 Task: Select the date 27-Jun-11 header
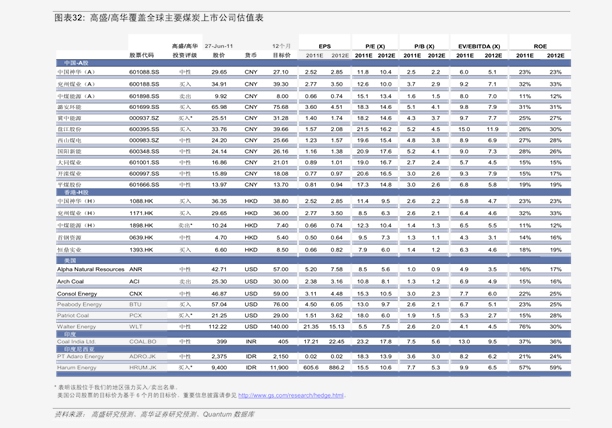coord(219,46)
